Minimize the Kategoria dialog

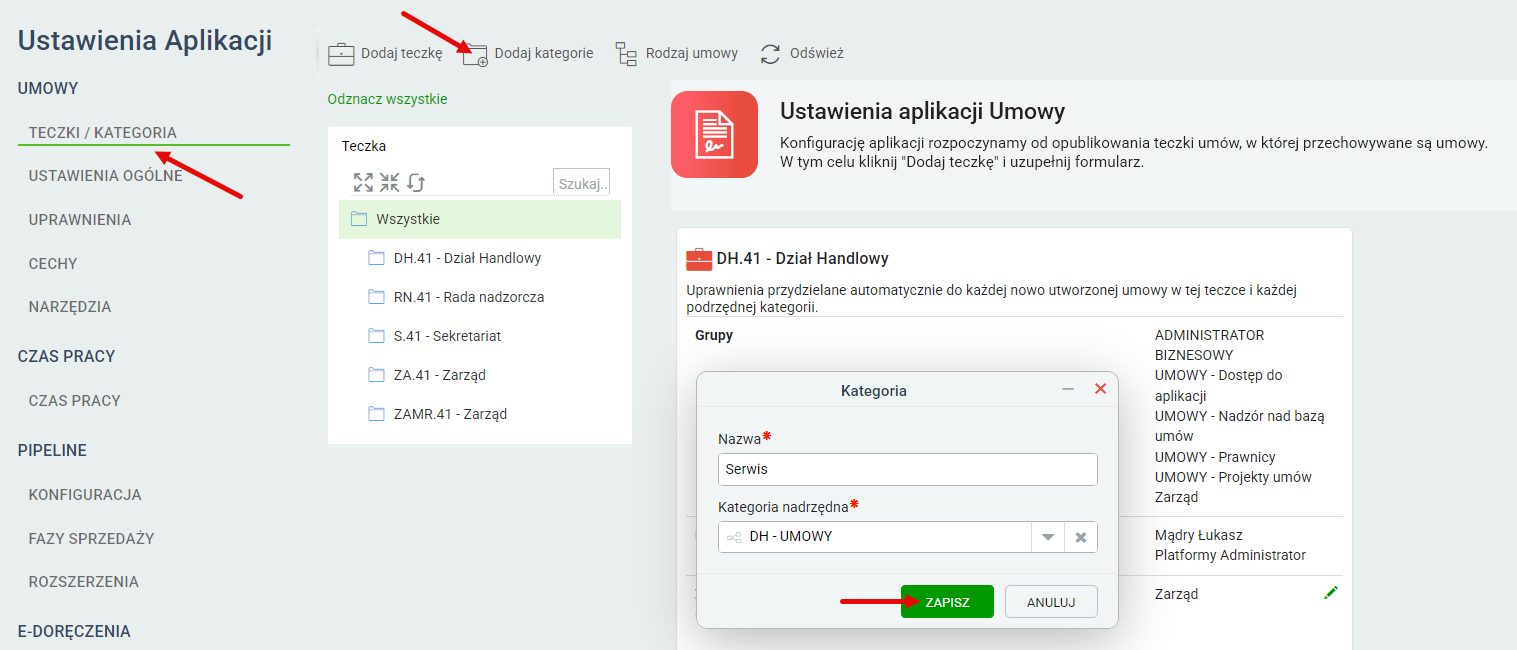[1068, 389]
